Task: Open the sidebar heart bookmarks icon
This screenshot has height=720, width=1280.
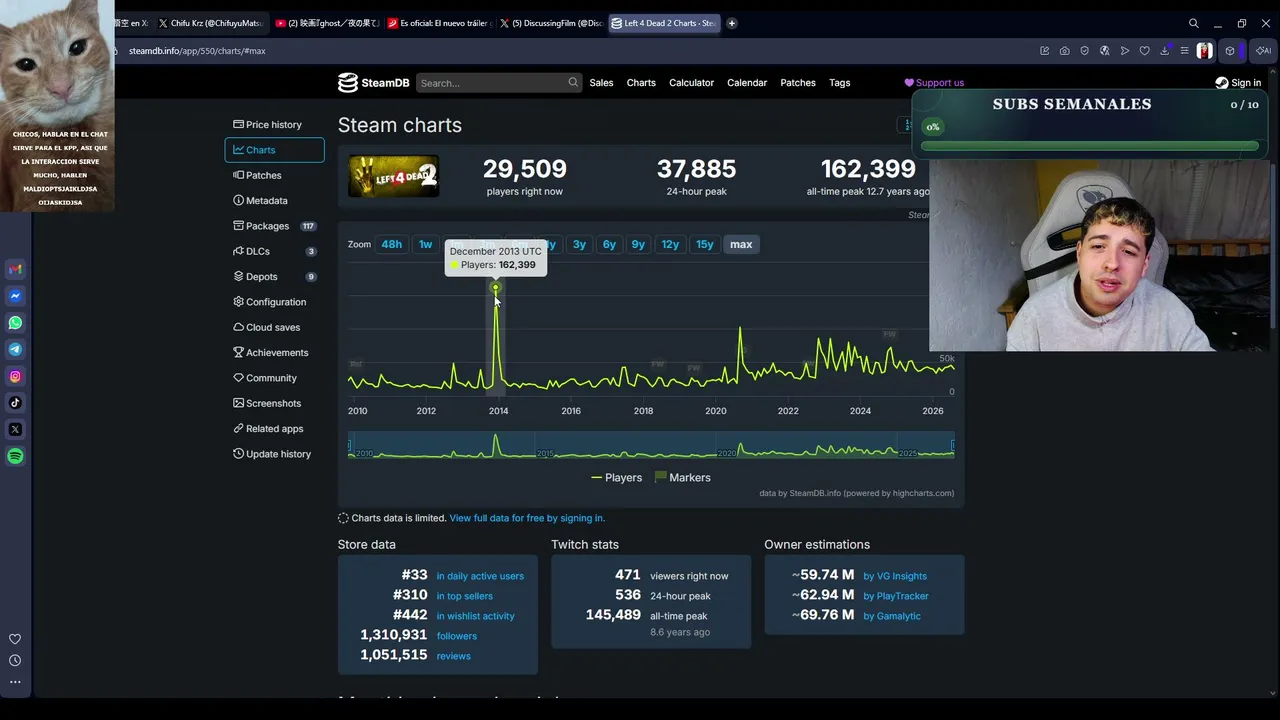Action: click(x=15, y=639)
